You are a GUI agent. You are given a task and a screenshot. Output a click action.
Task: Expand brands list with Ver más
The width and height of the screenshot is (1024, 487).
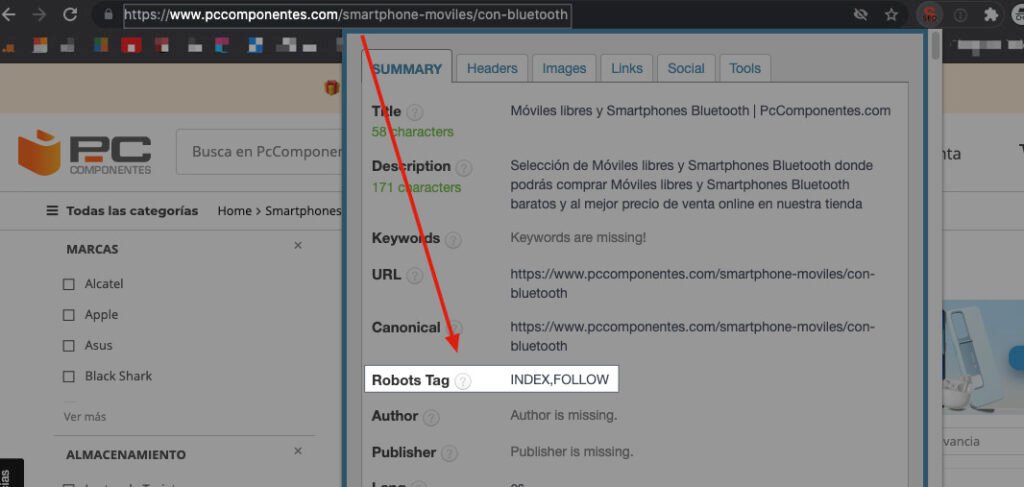(85, 416)
